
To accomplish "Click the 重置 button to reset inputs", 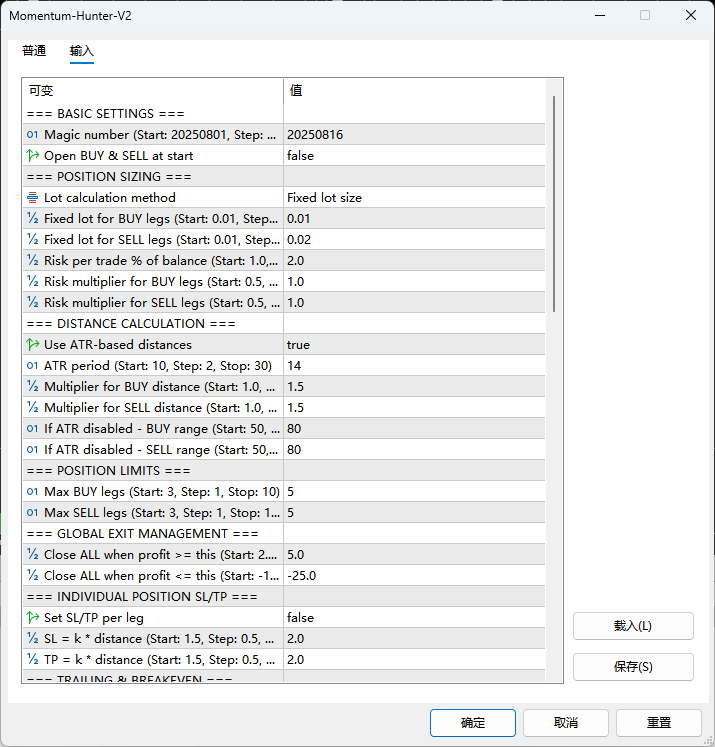I will pos(658,723).
